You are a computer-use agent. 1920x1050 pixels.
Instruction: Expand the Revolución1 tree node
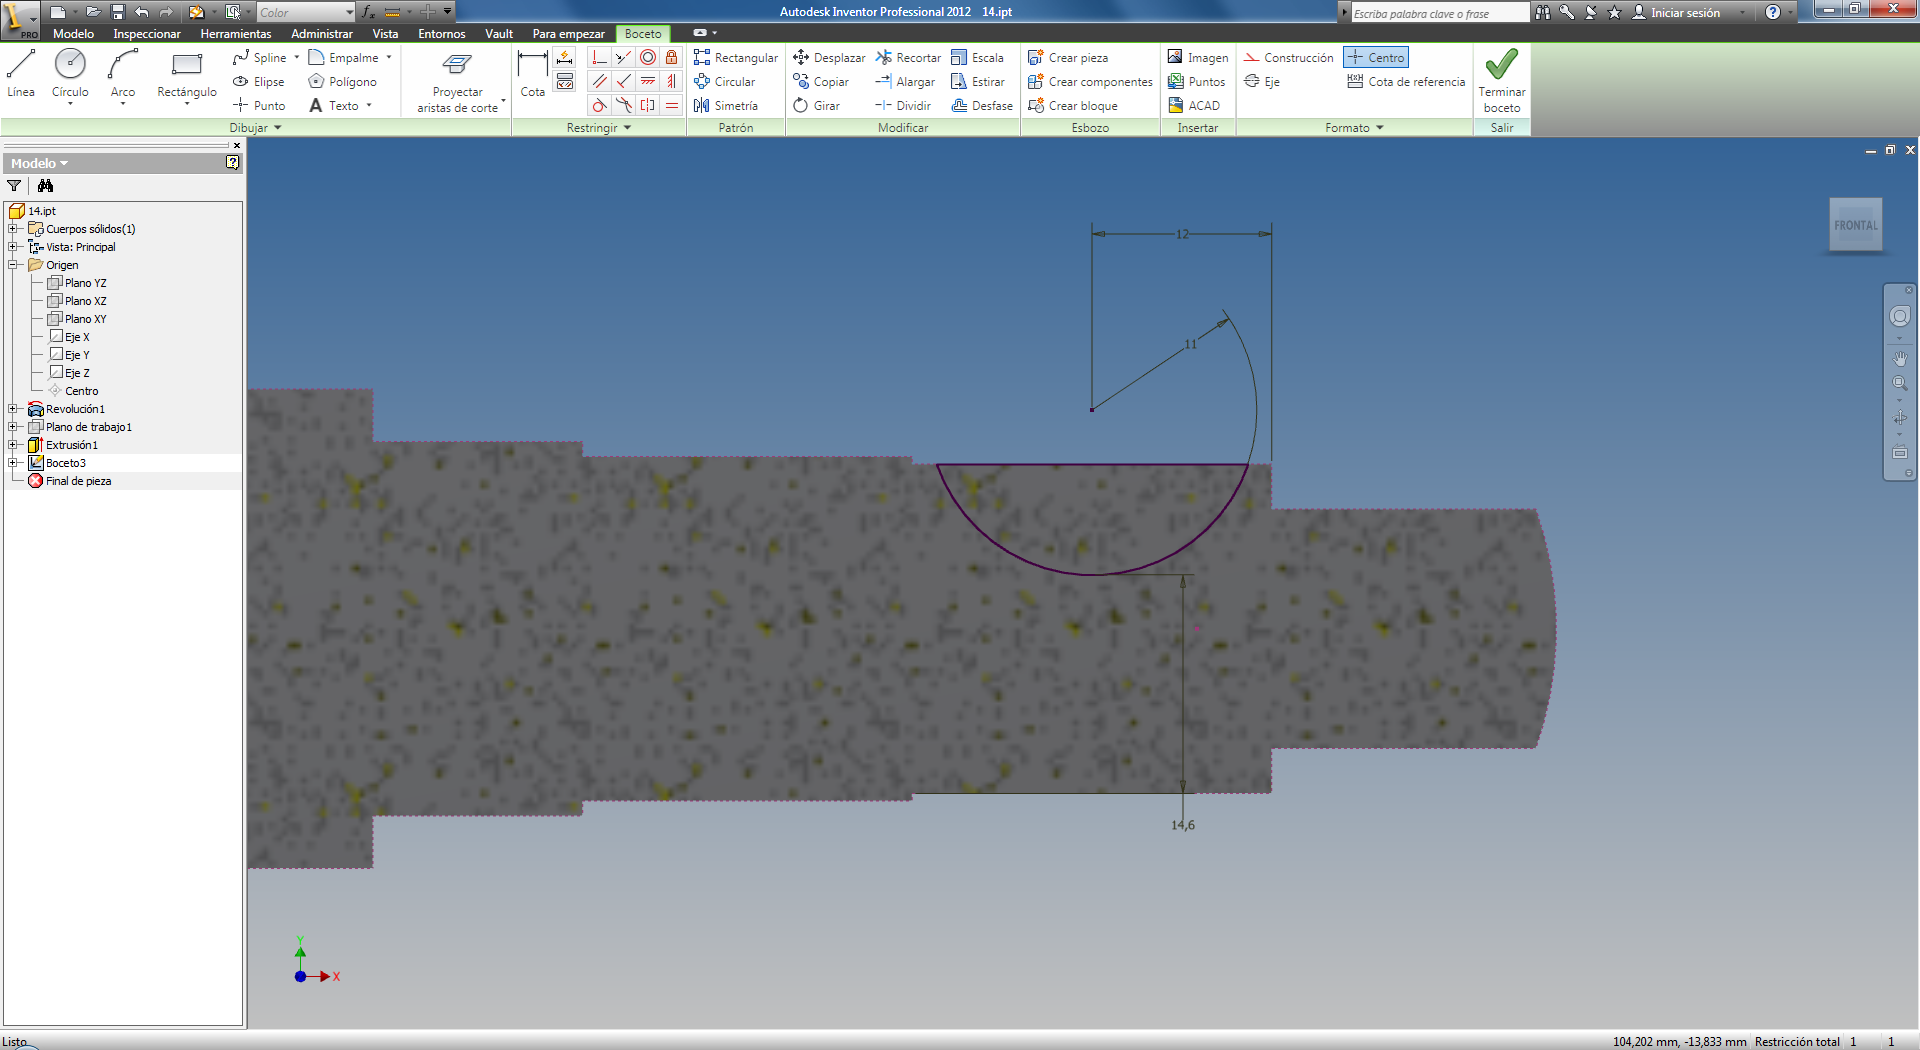point(13,409)
